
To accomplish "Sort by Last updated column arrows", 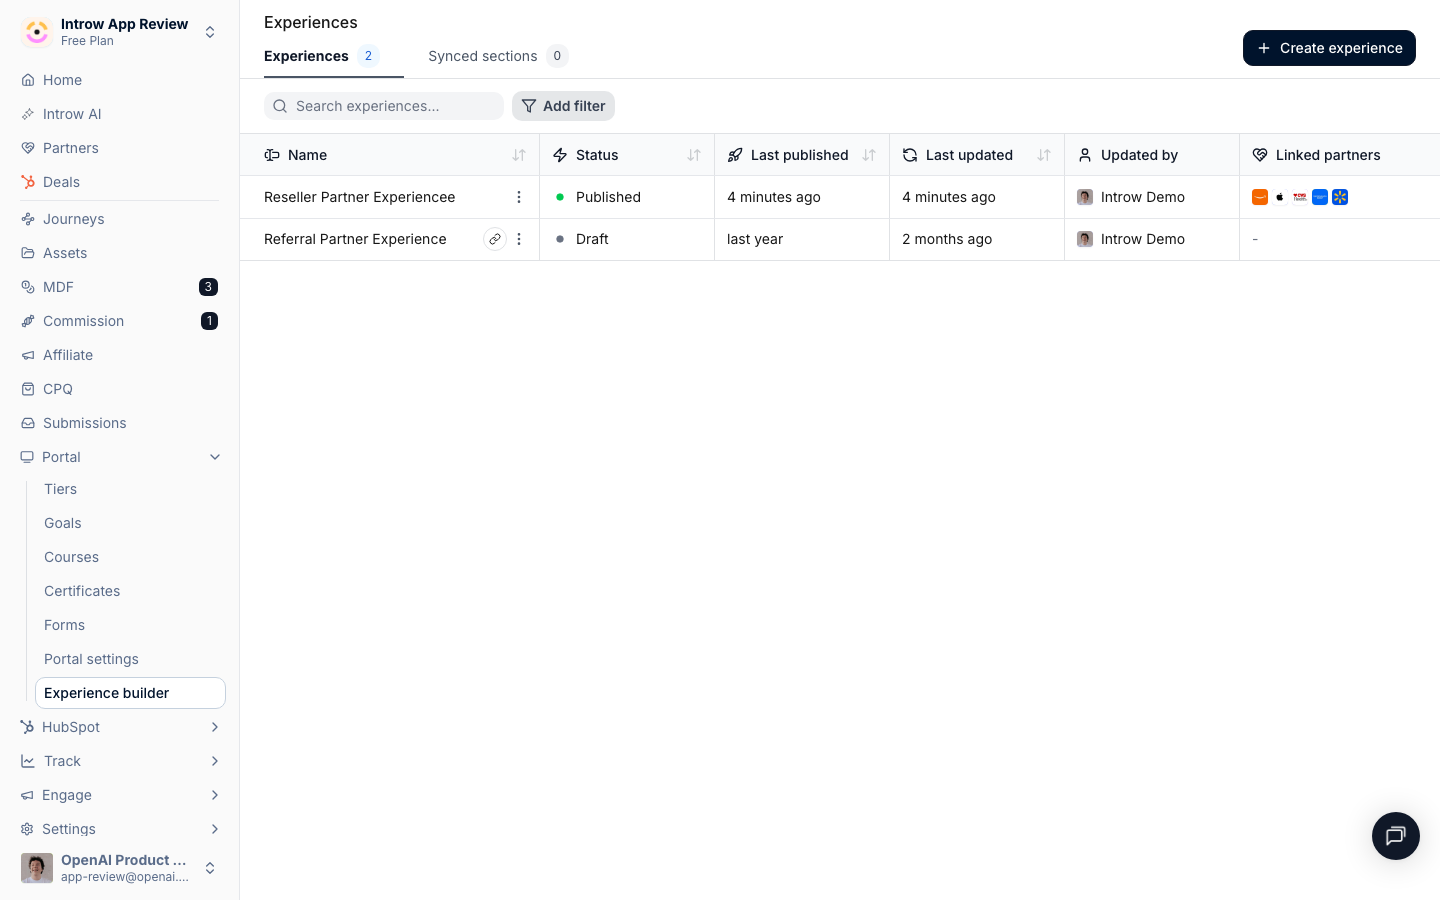I will point(1043,155).
